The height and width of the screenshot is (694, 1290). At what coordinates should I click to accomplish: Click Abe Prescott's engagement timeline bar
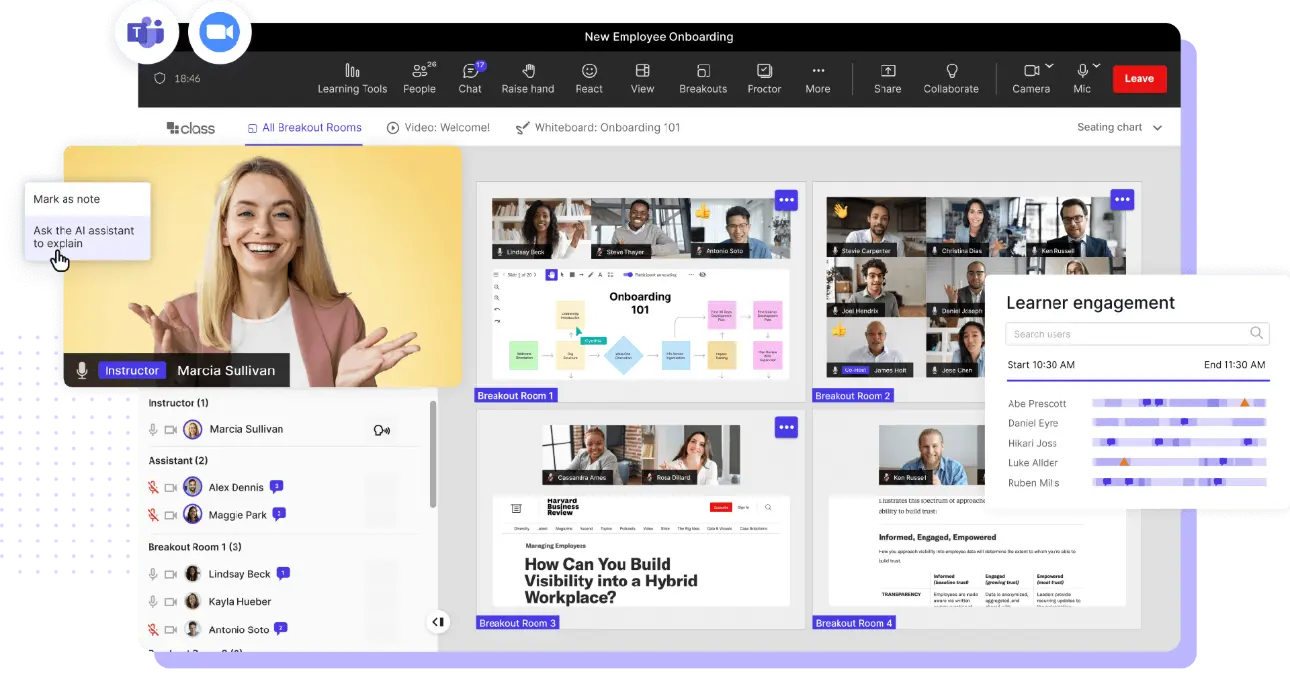[1179, 403]
